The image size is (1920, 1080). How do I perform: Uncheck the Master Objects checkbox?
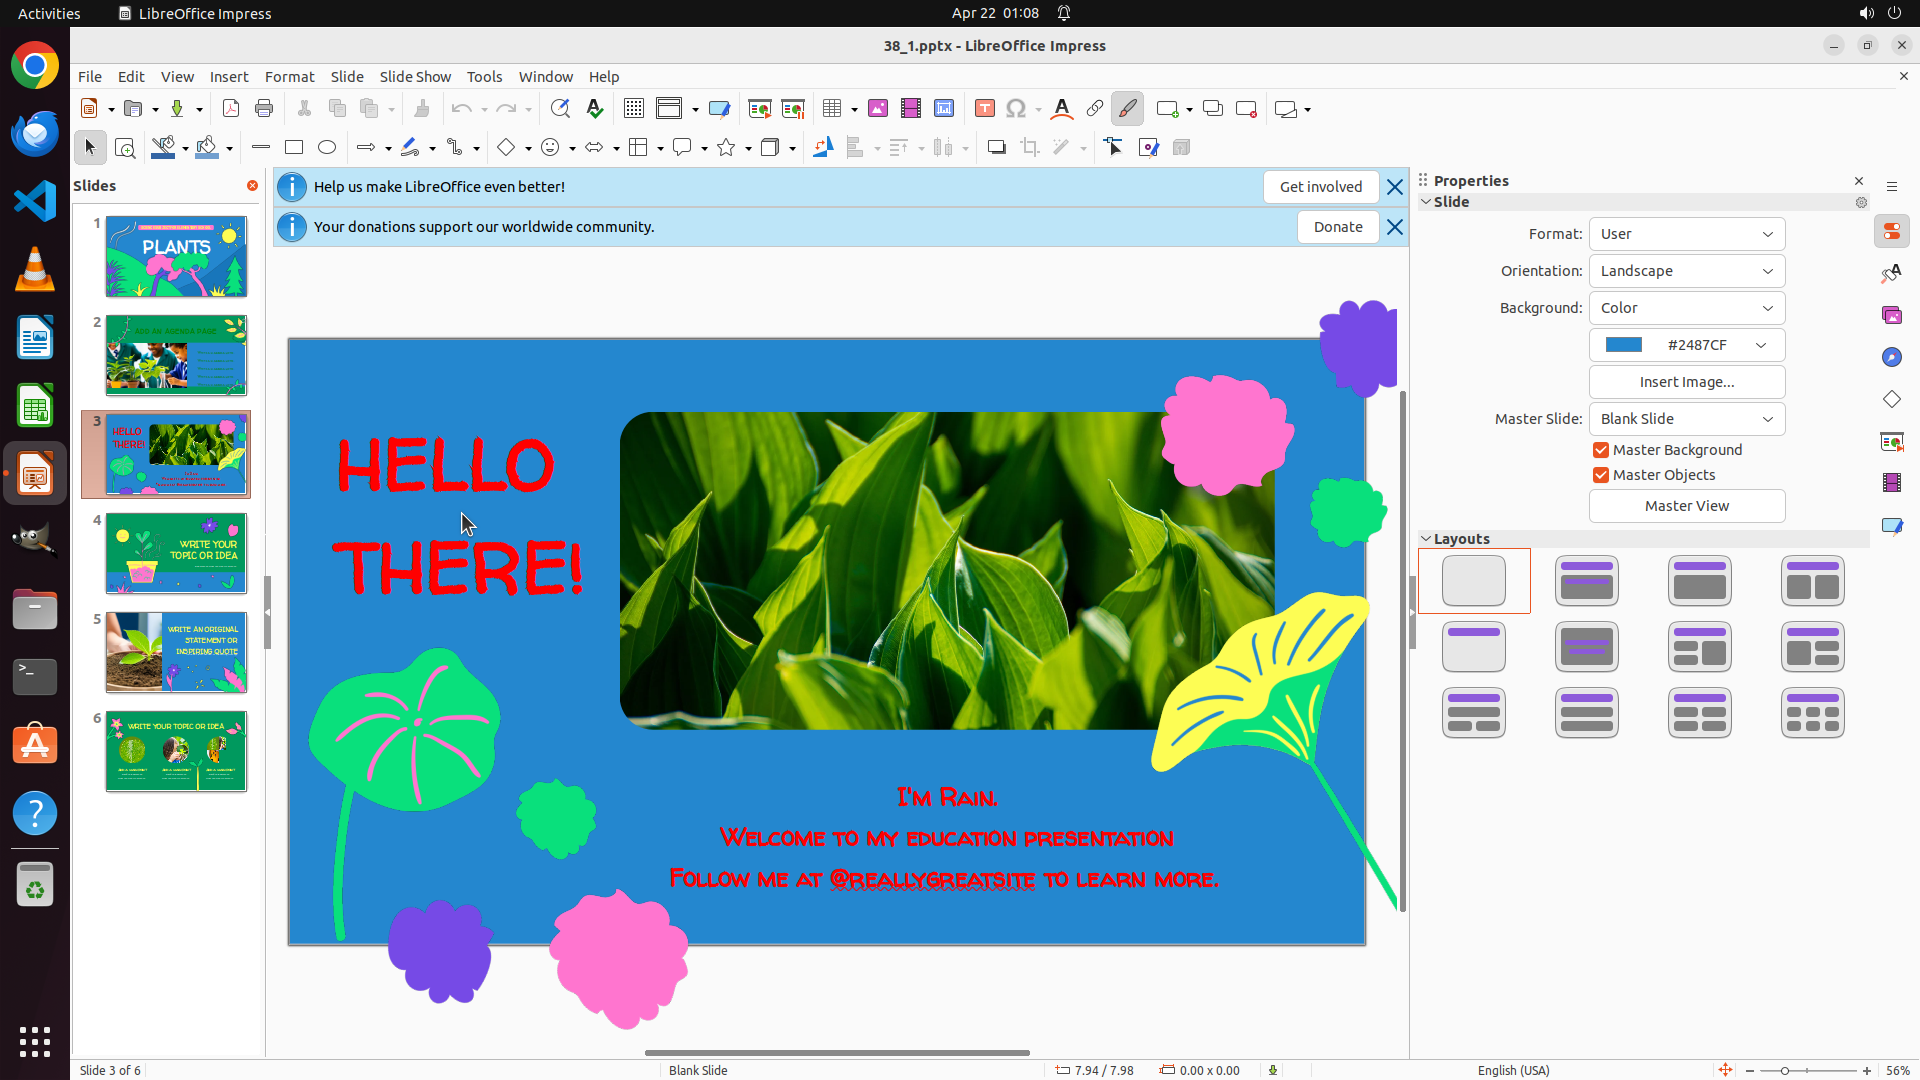[x=1601, y=475]
